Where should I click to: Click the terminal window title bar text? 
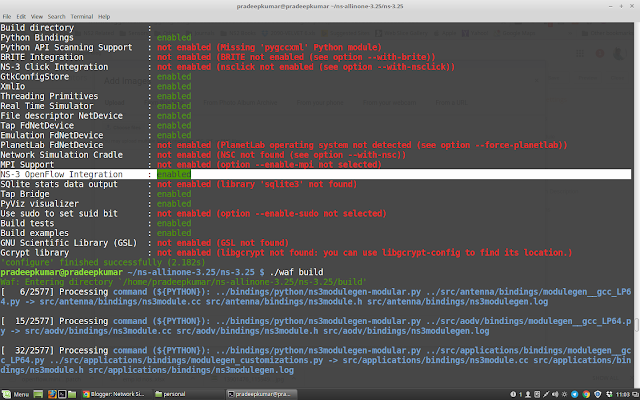320,6
